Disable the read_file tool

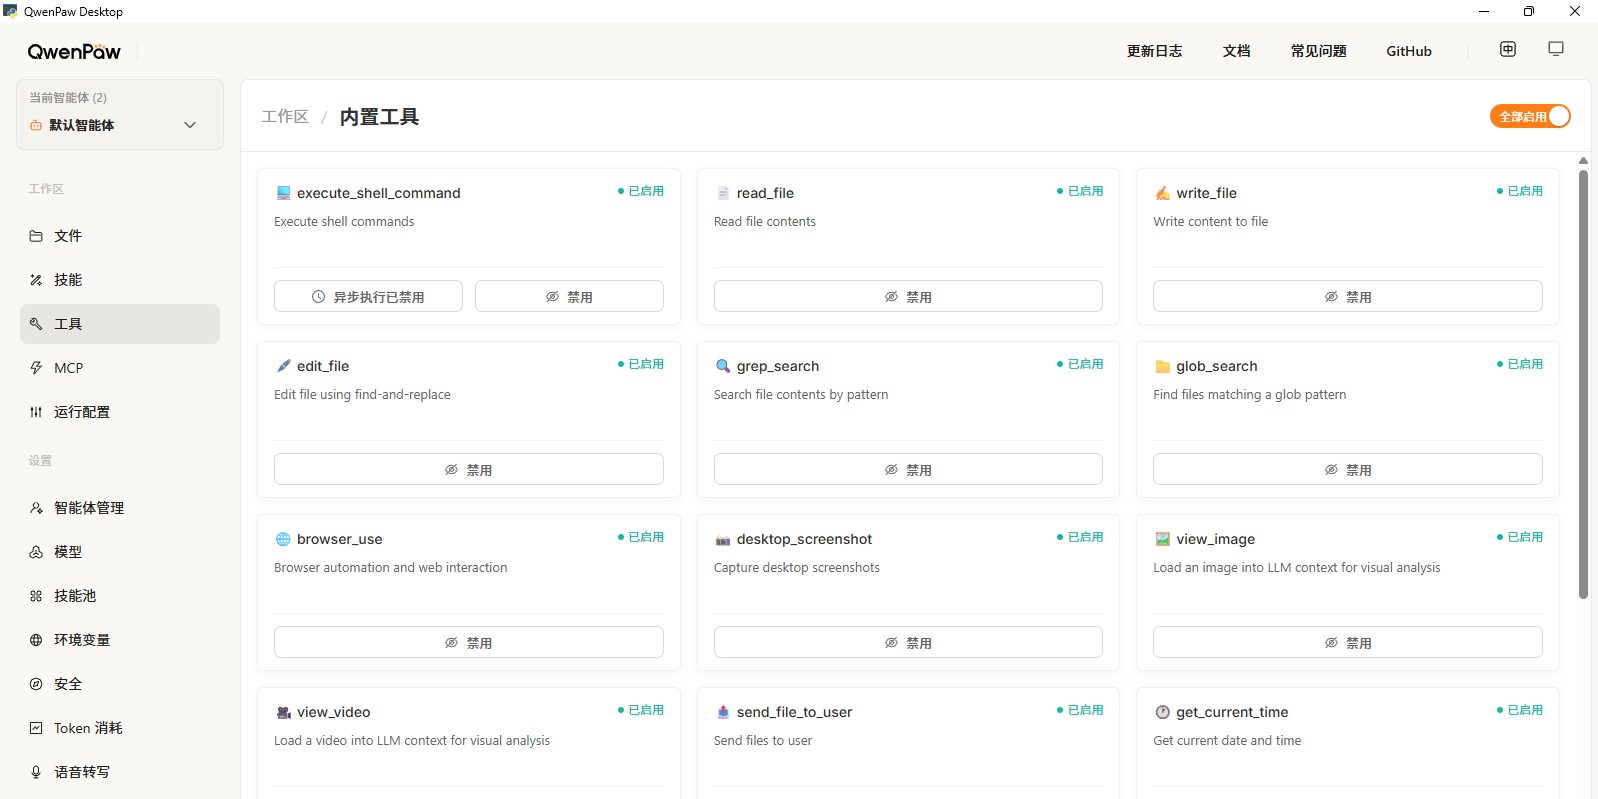(908, 296)
